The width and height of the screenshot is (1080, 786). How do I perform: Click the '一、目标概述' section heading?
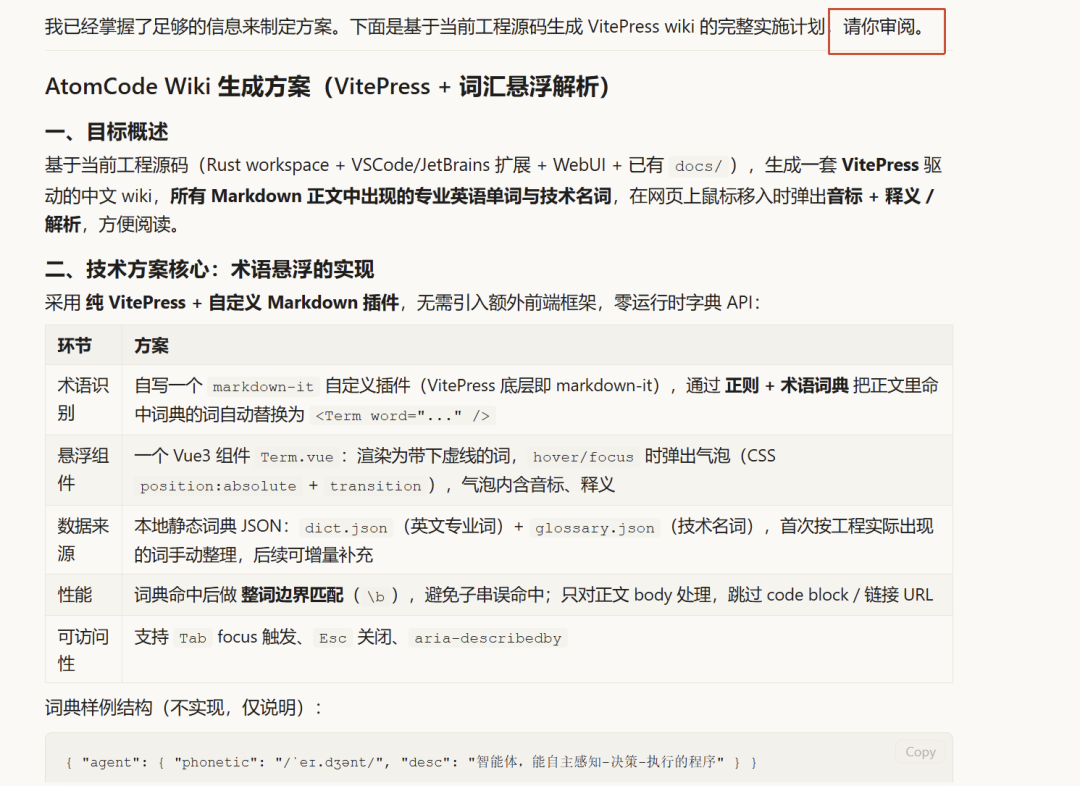click(x=107, y=132)
